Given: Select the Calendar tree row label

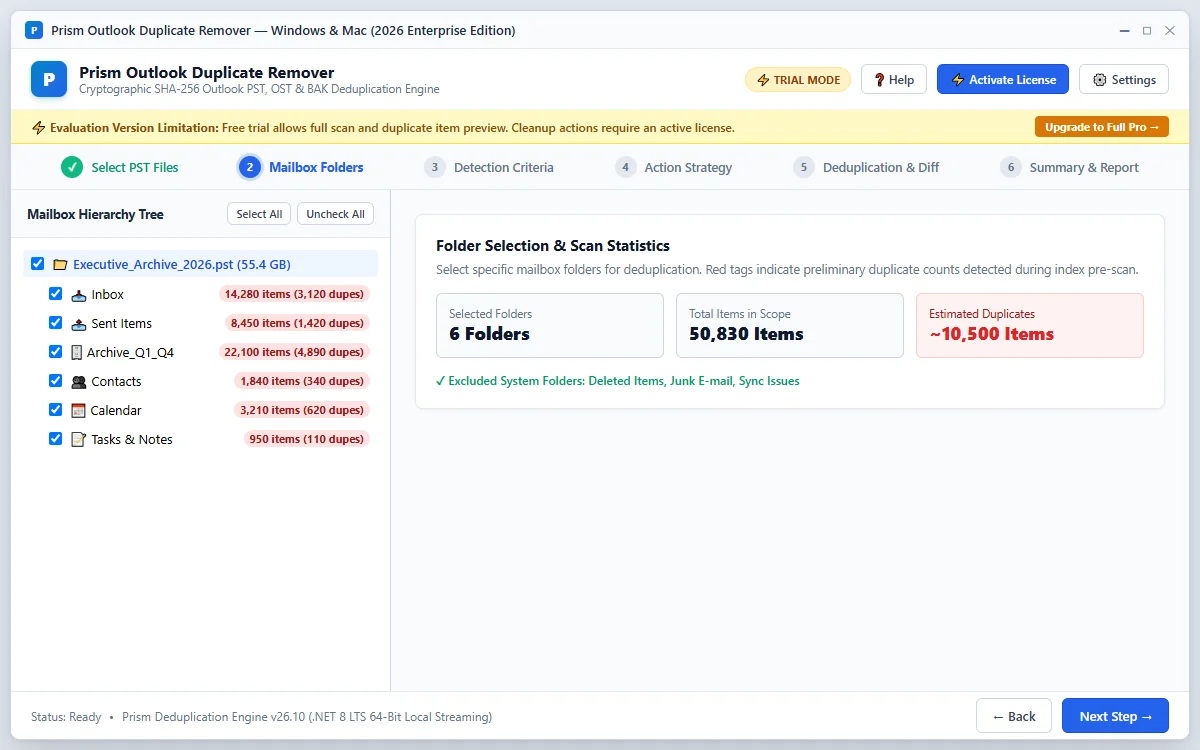Looking at the screenshot, I should point(116,411).
